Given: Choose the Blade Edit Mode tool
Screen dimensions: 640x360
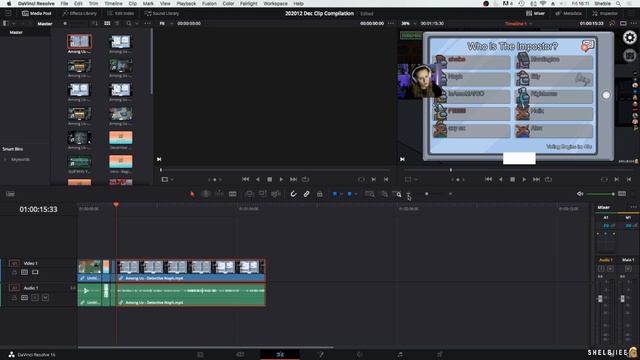Looking at the screenshot, I should 233,194.
